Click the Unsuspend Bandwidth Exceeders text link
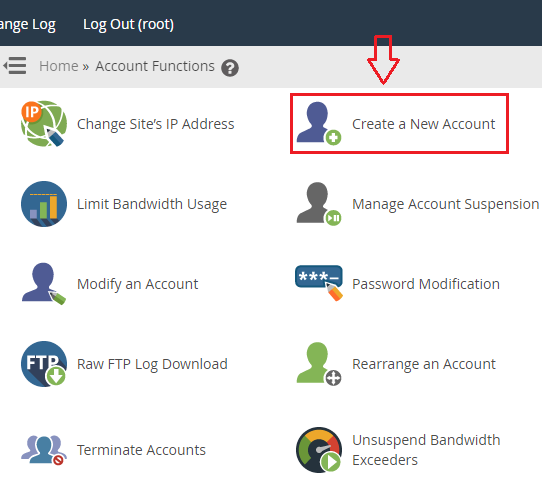Screen dimensions: 547x503 pos(426,450)
